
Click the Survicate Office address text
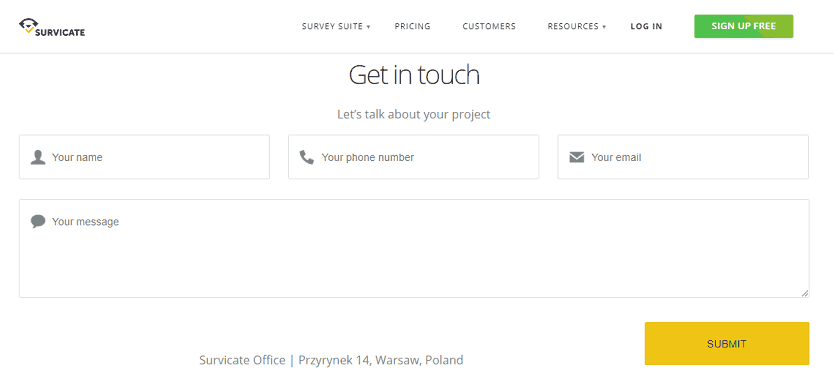coord(331,360)
